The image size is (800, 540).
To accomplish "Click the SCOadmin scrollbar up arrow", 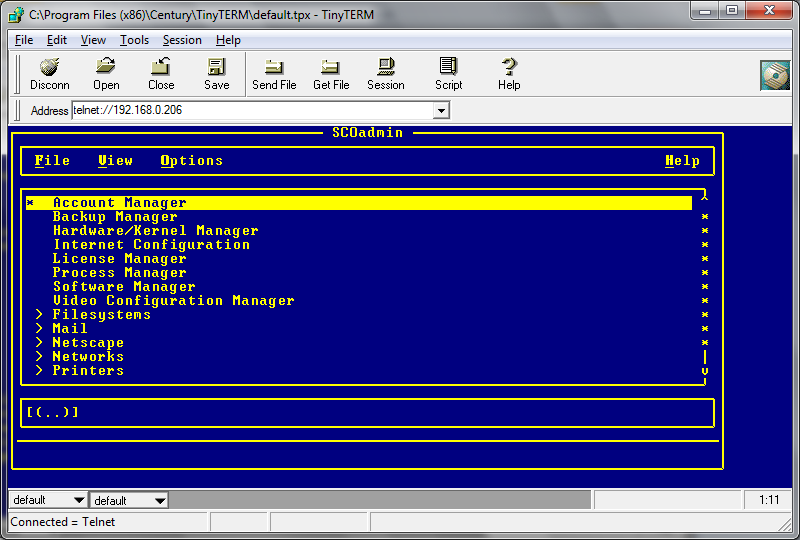I will coord(705,195).
